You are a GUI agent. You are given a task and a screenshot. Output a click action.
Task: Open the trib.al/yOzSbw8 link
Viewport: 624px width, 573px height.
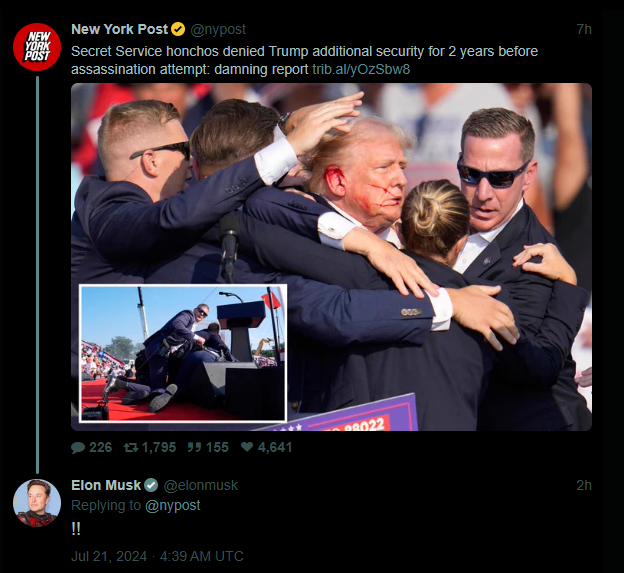[x=361, y=69]
